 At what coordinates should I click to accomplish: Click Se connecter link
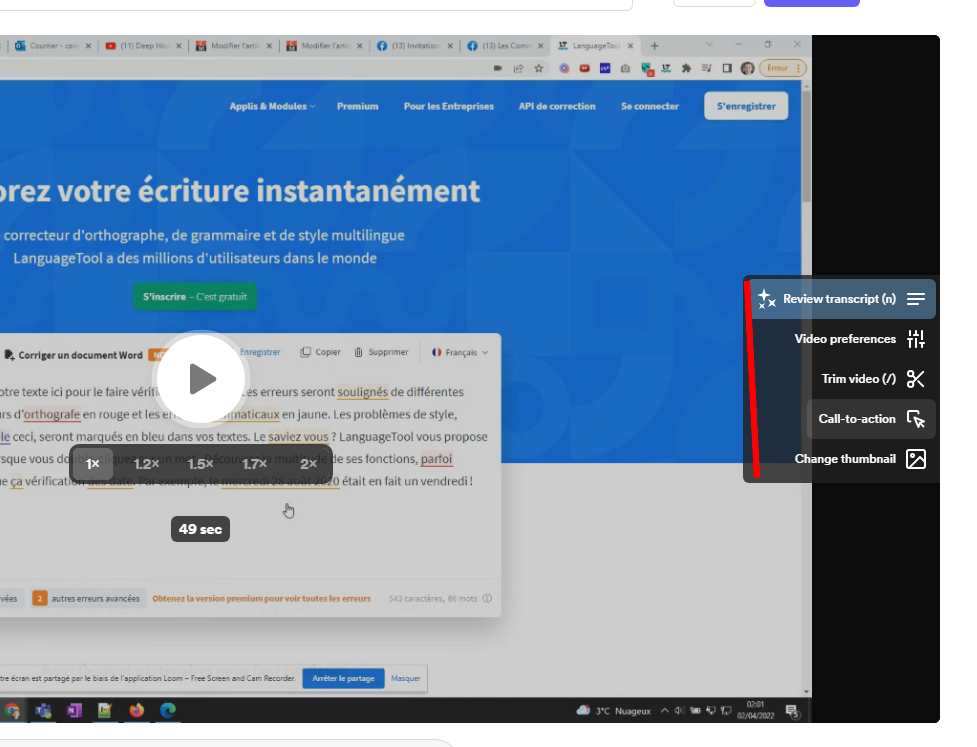[x=650, y=106]
